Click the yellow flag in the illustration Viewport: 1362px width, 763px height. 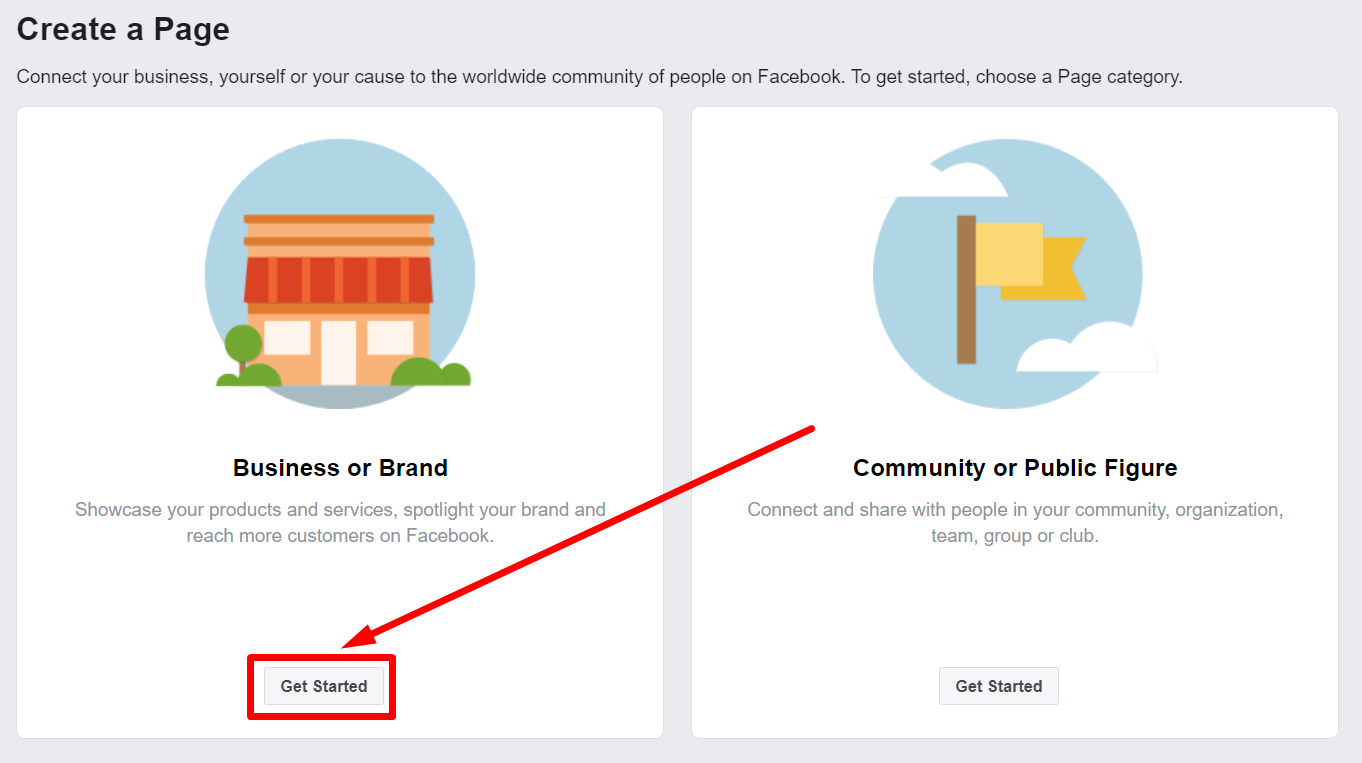(x=1010, y=255)
